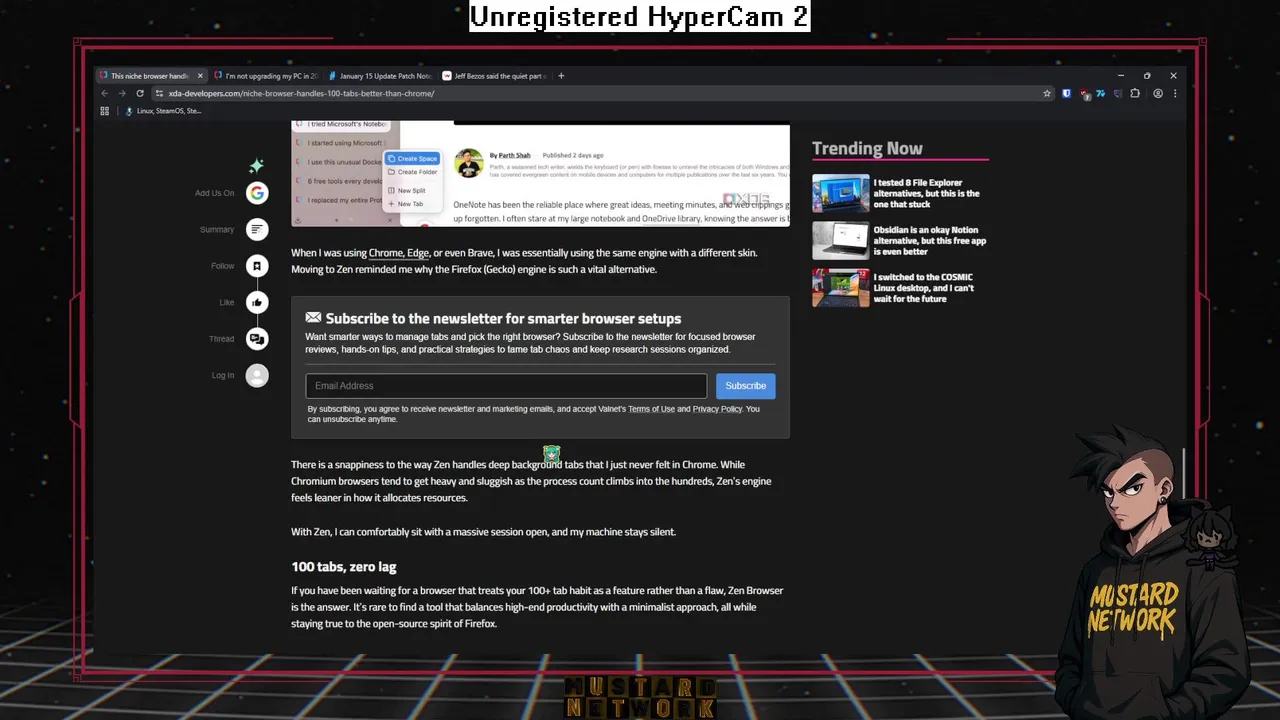
Task: Switch to 'I'm not upgrading my PC' tab
Action: coord(265,75)
